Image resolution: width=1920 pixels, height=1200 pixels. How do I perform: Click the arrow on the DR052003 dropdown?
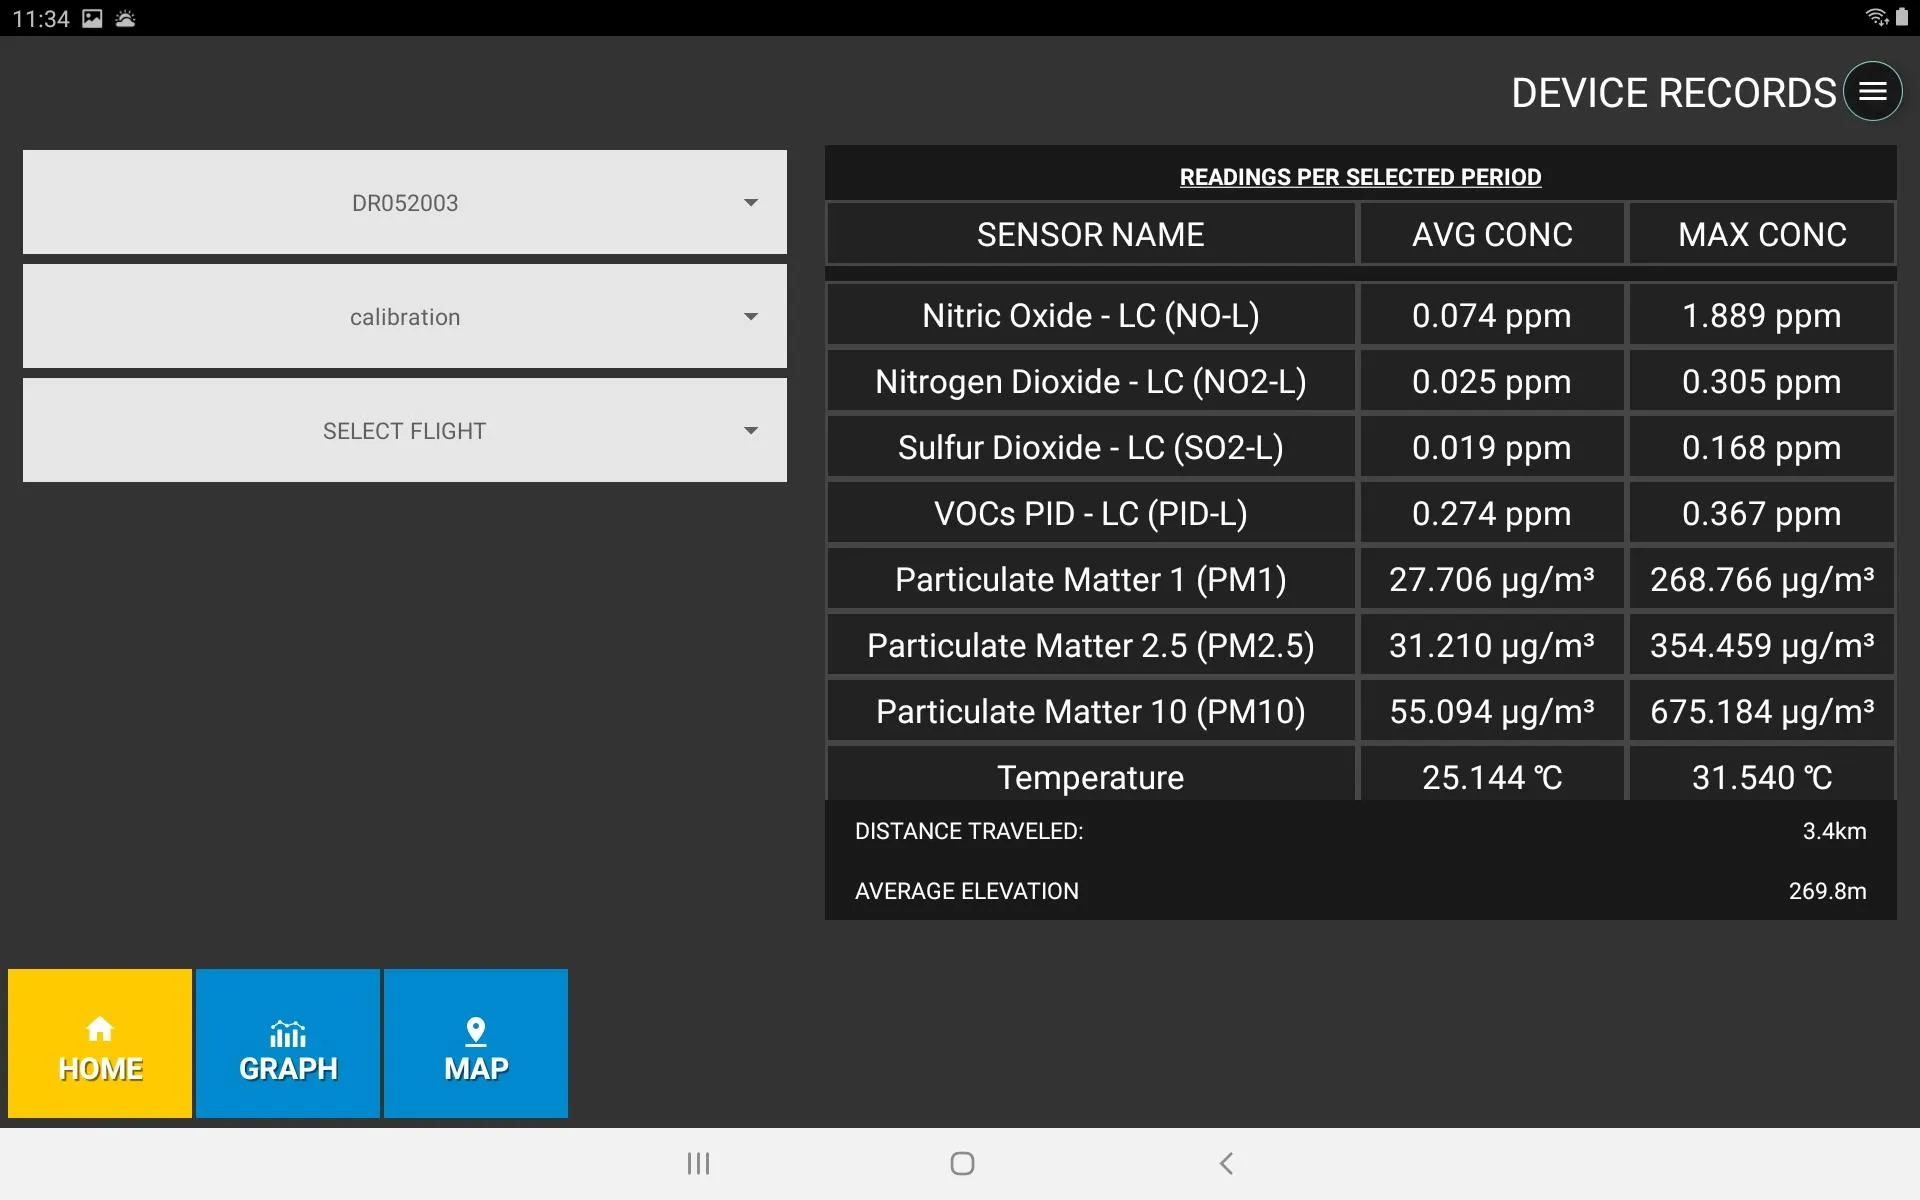751,202
